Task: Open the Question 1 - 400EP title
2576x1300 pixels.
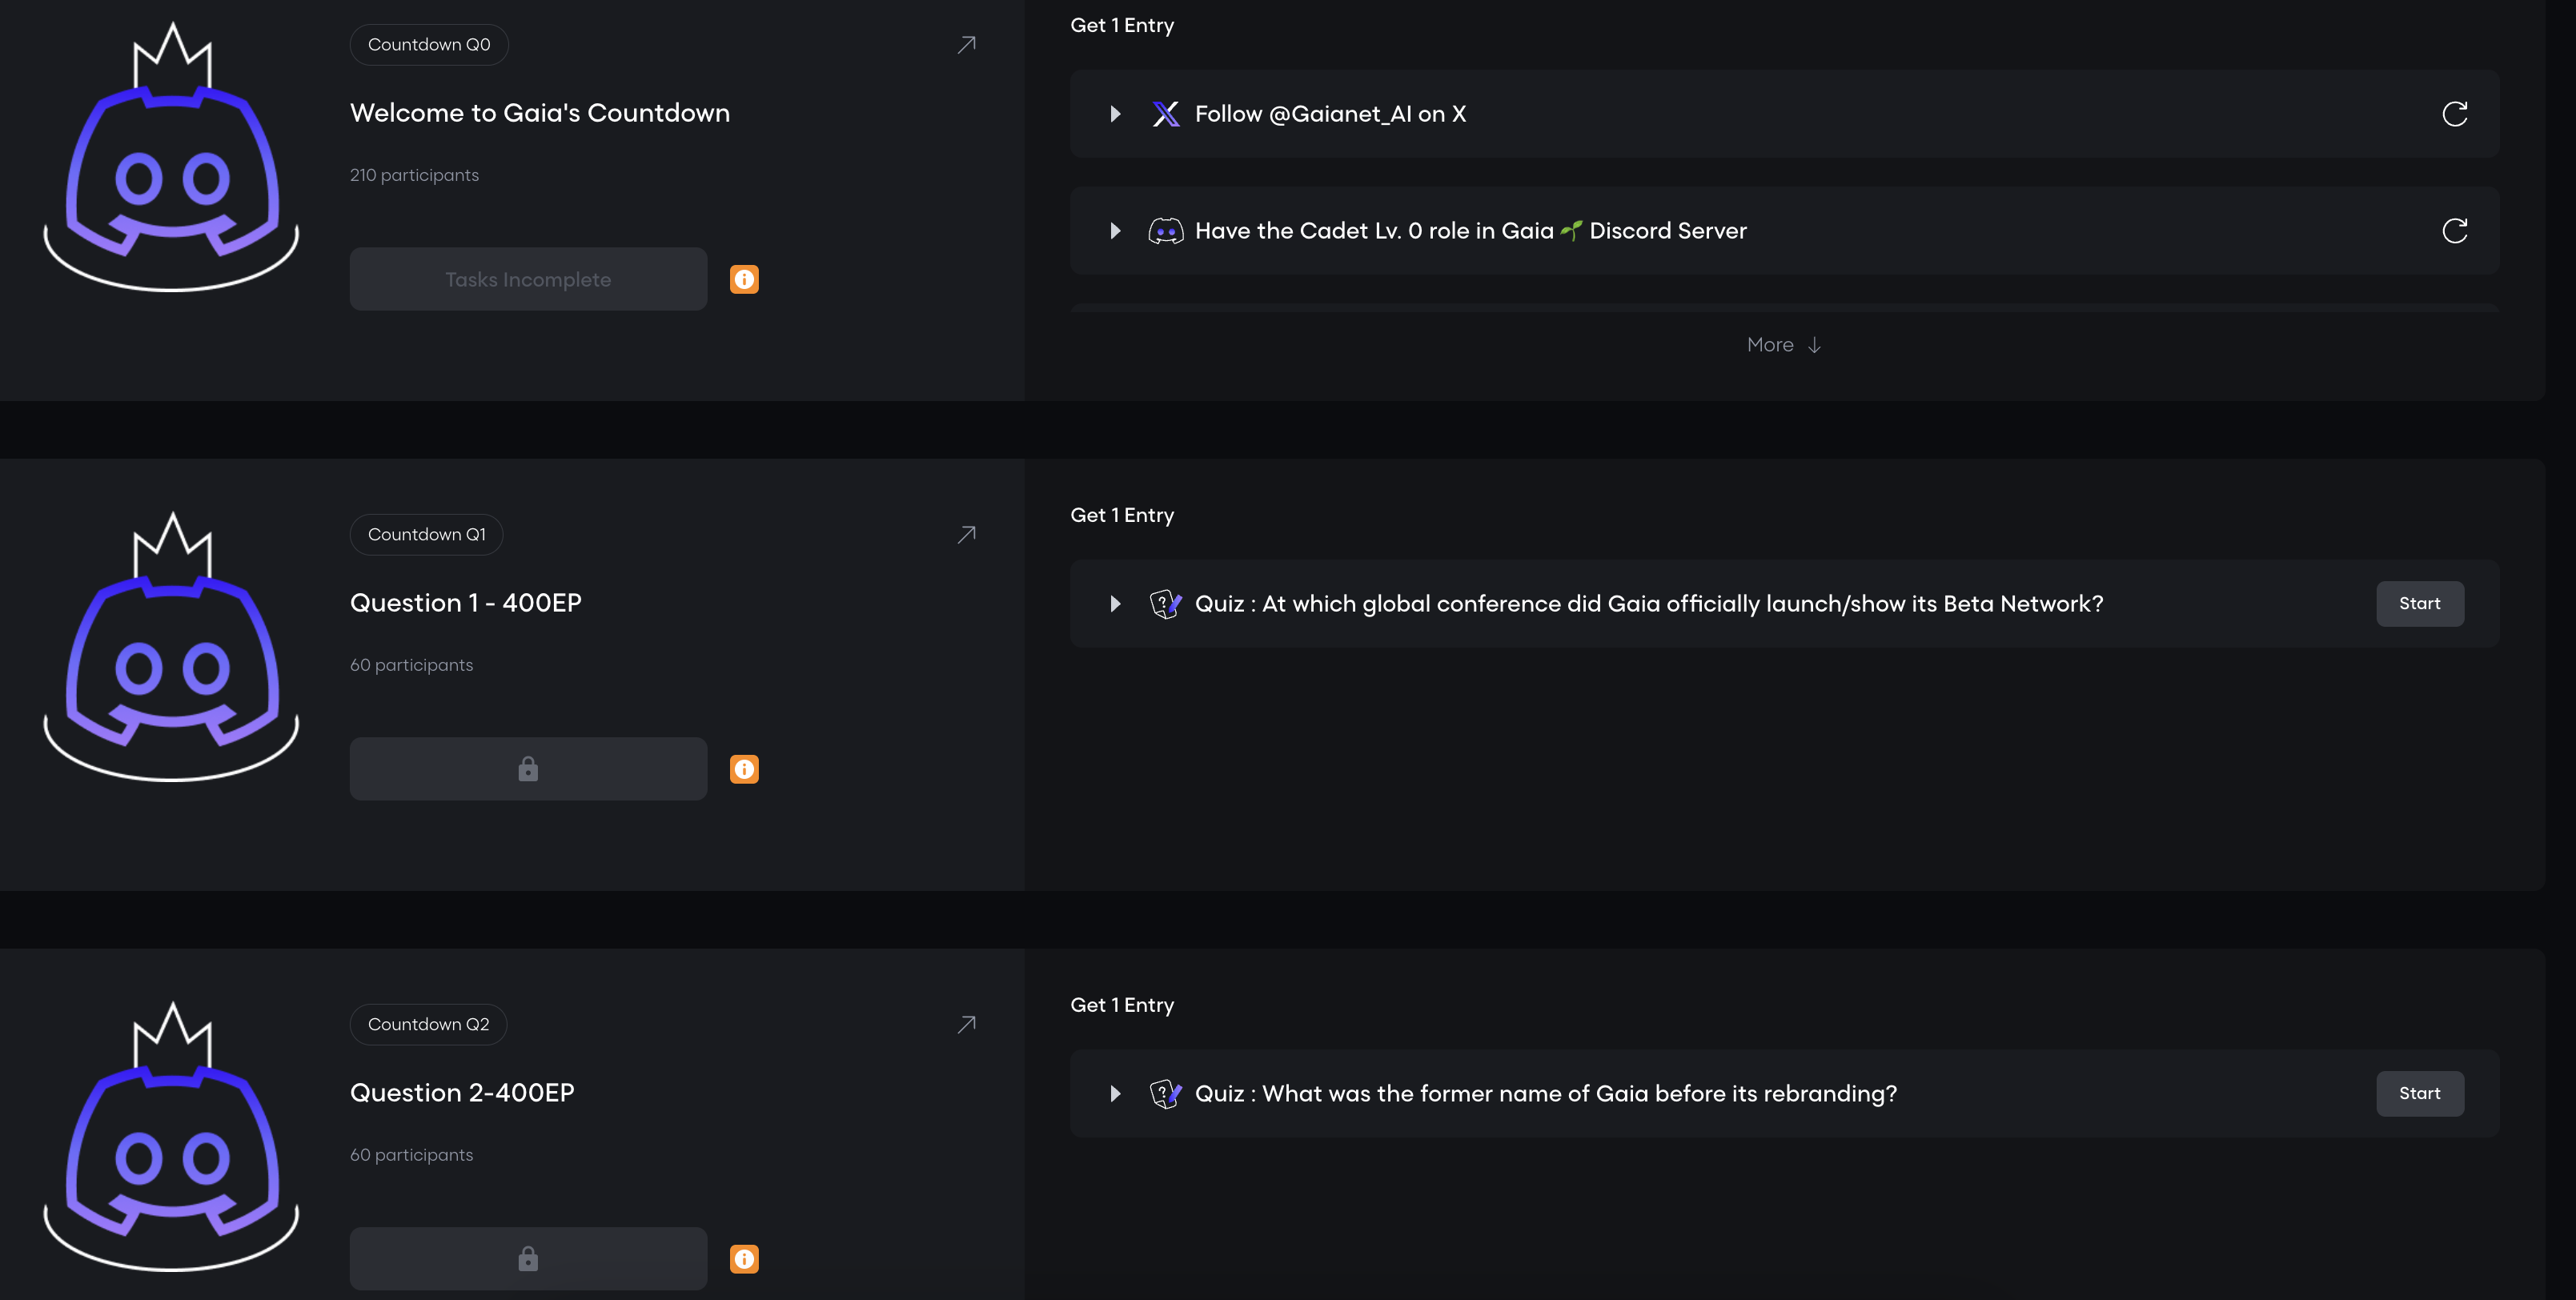Action: [x=466, y=603]
